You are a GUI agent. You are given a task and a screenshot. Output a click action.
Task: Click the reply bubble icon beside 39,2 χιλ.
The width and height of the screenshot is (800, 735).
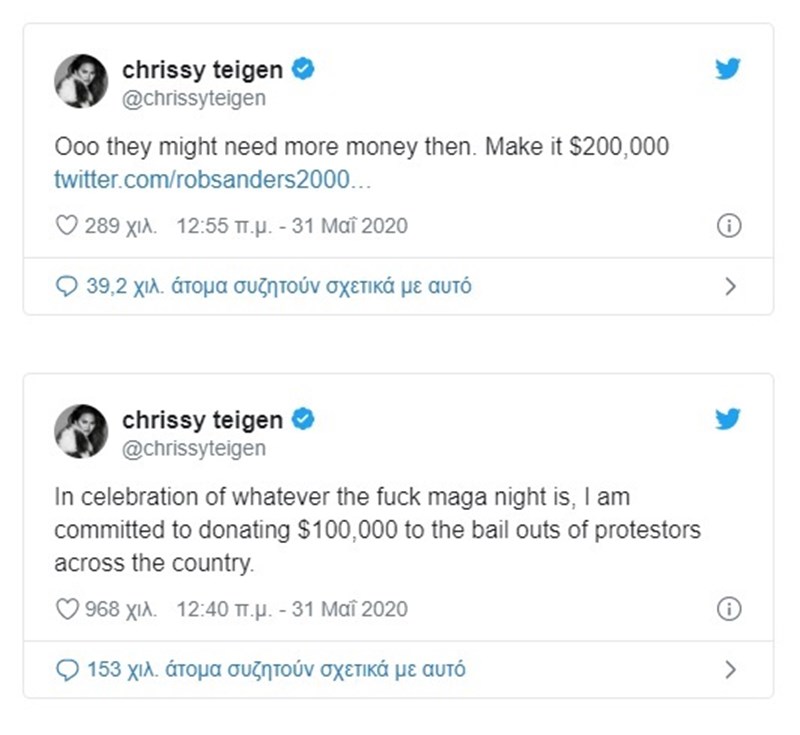click(x=67, y=287)
